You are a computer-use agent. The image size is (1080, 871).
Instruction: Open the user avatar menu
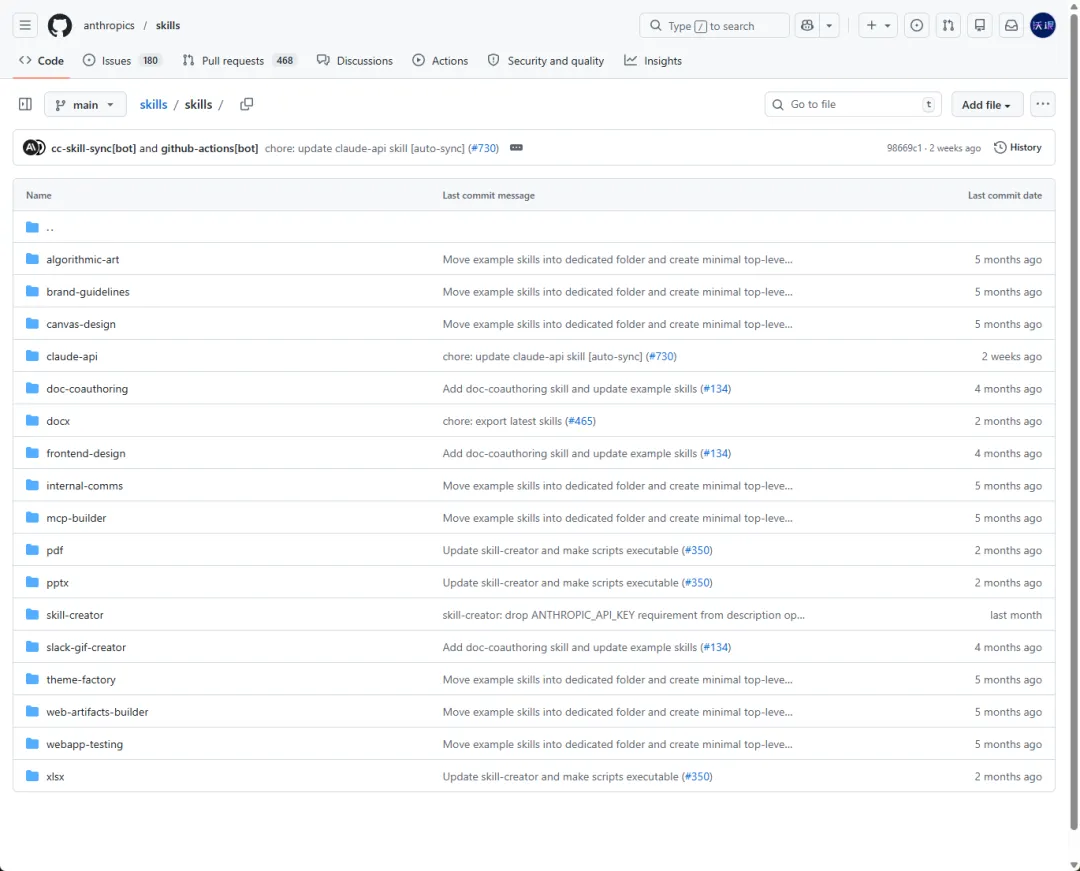click(x=1043, y=26)
